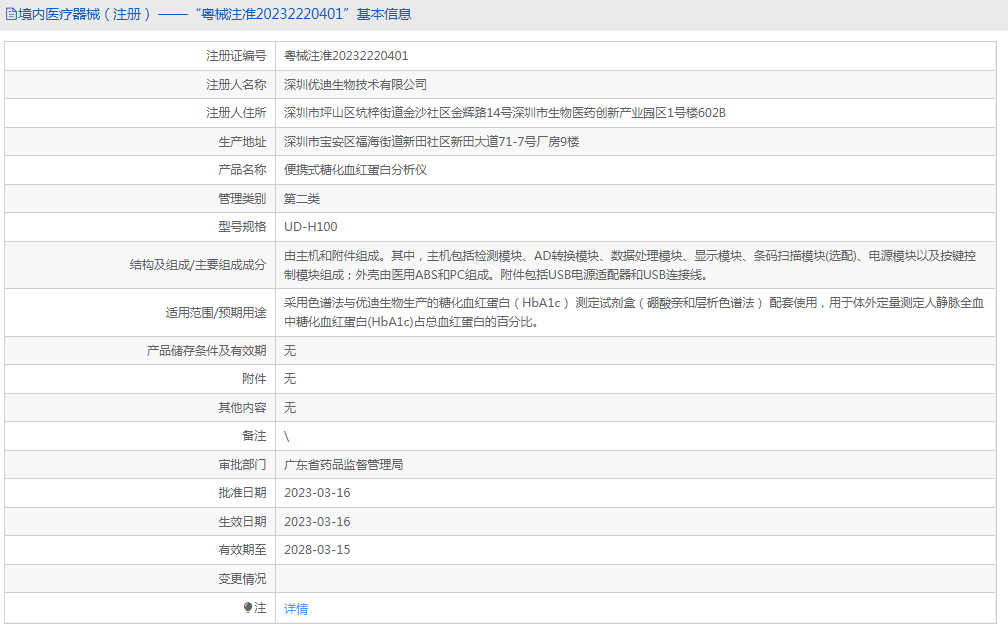
Task: Click the 结构及组成/主要组成成分 label
Action: coord(198,265)
